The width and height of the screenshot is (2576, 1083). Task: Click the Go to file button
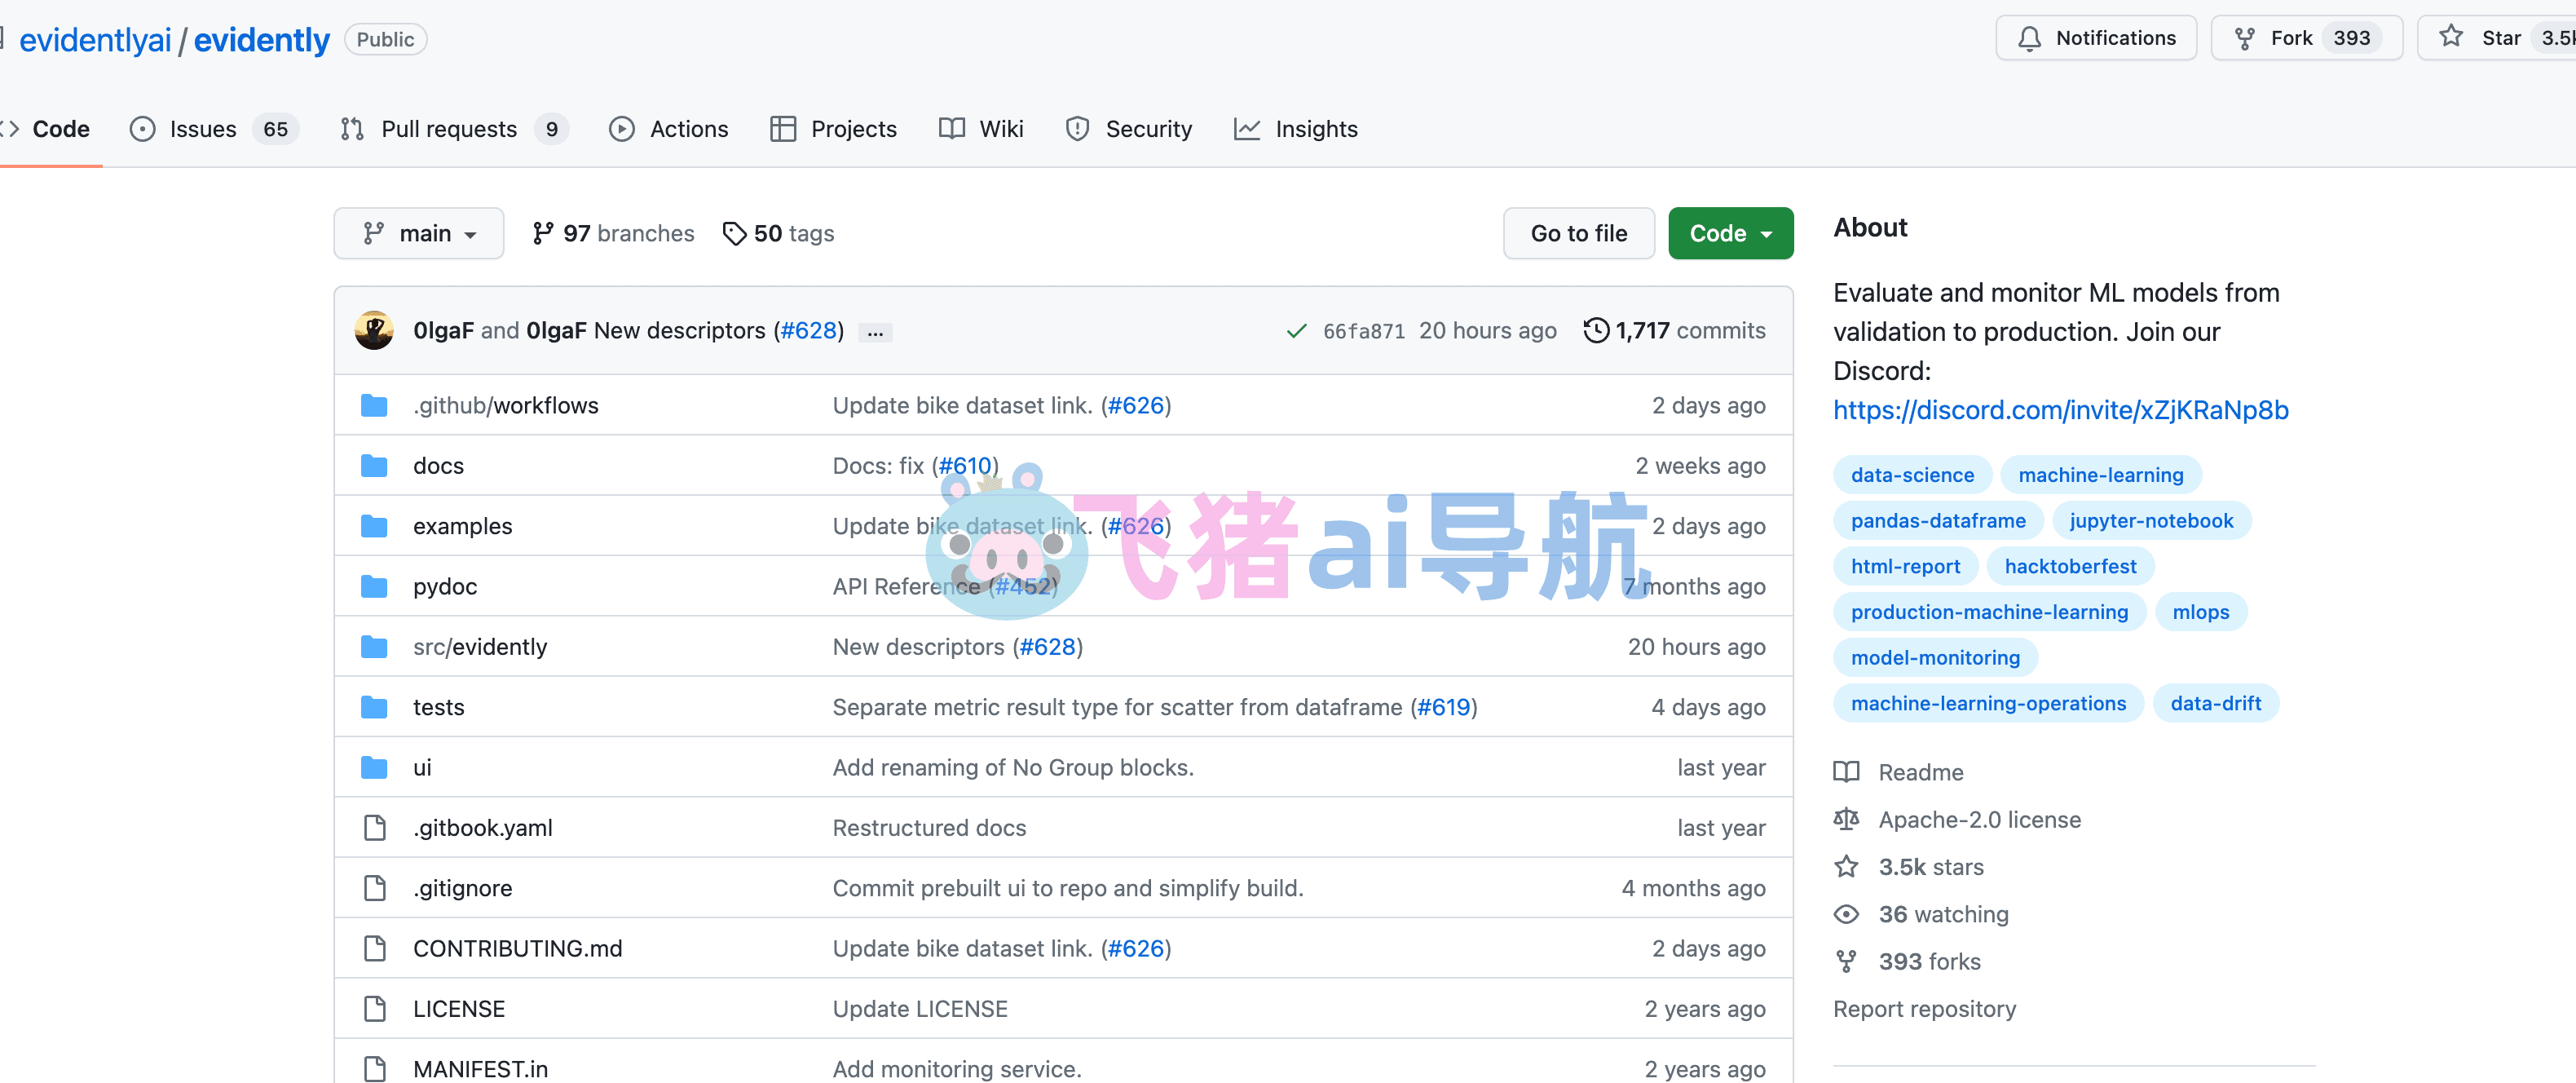point(1578,233)
